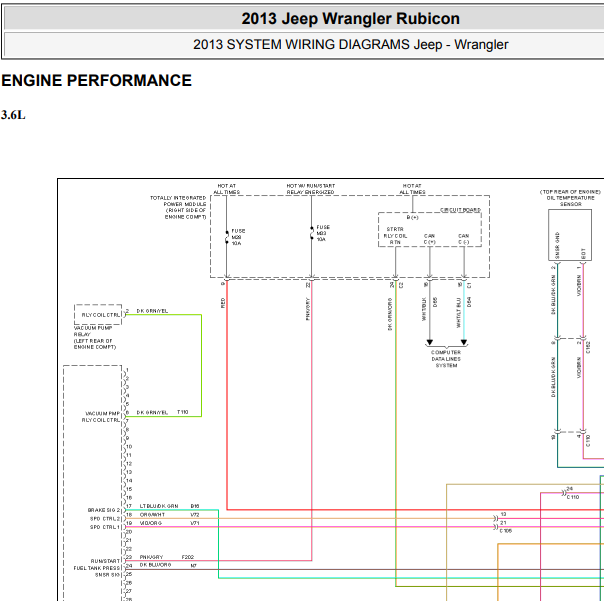604x601 pixels.
Task: Click the "VACUUM PMP RLY COIL CTRL" pin label
Action: click(x=101, y=417)
